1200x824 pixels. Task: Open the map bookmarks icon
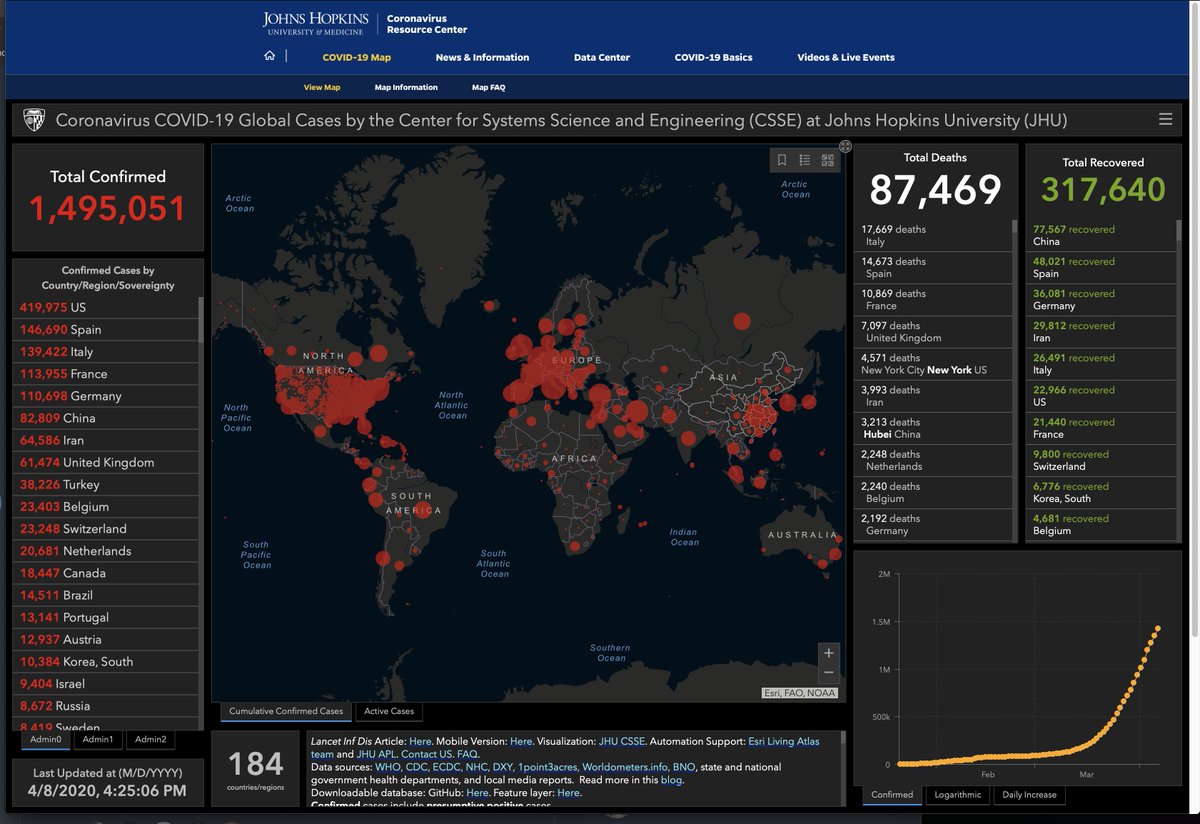(782, 160)
